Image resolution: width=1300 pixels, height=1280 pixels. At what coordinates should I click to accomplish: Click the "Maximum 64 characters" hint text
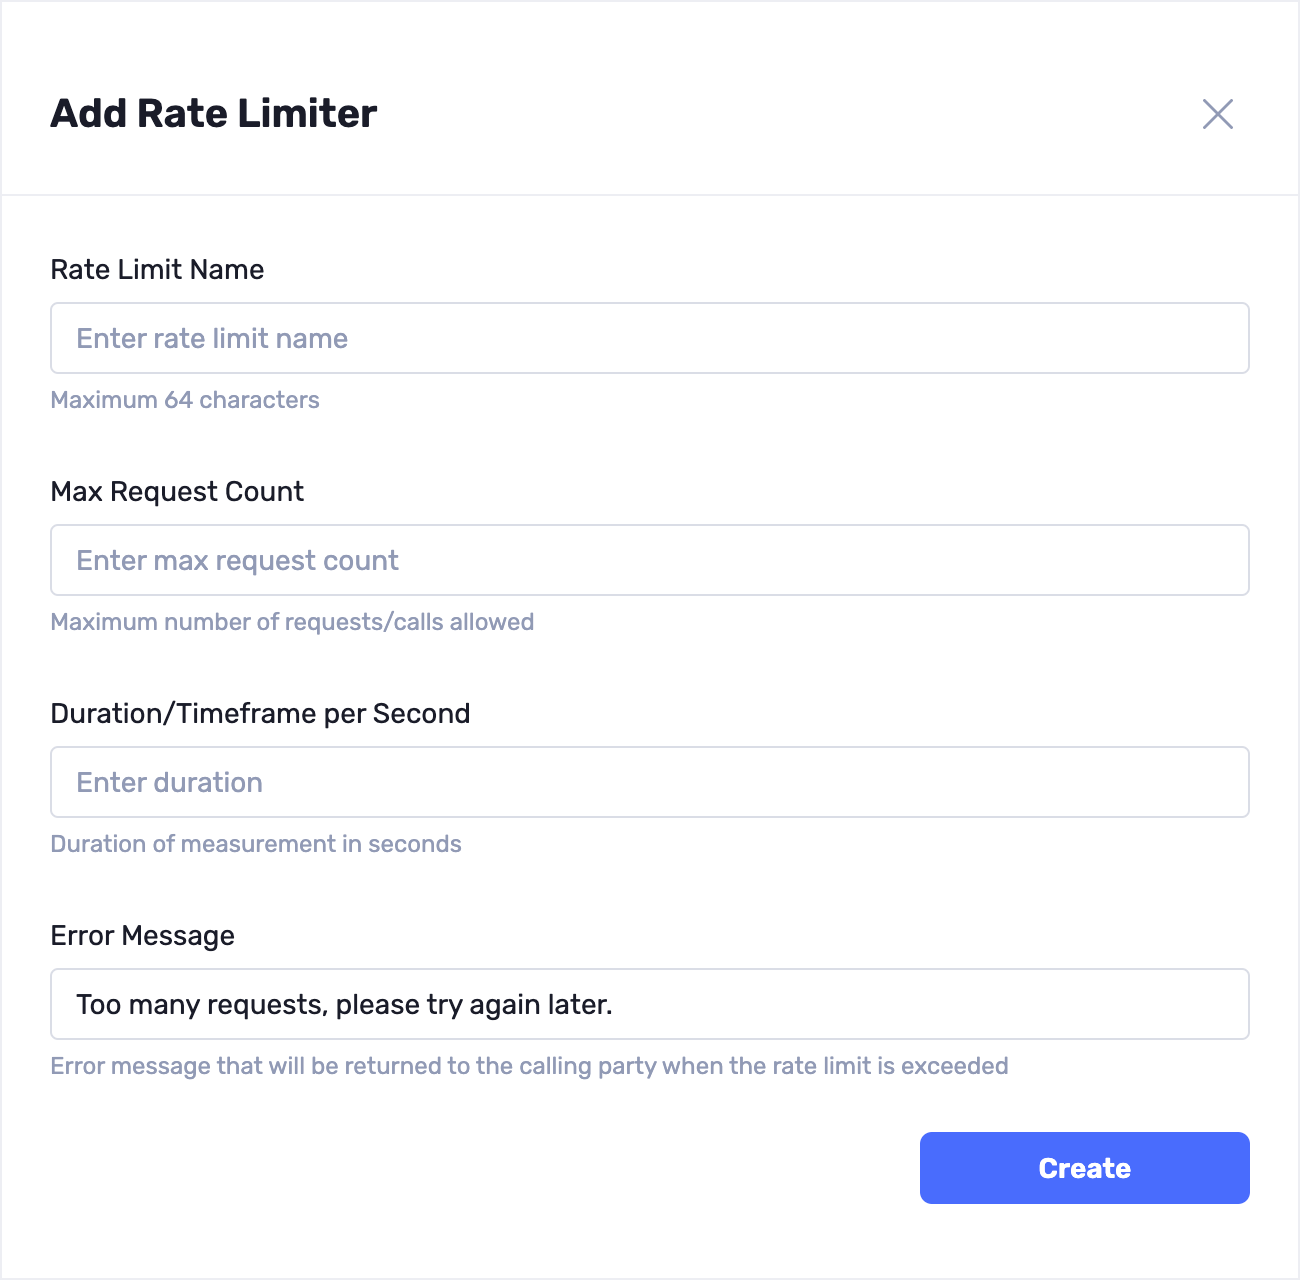(185, 400)
